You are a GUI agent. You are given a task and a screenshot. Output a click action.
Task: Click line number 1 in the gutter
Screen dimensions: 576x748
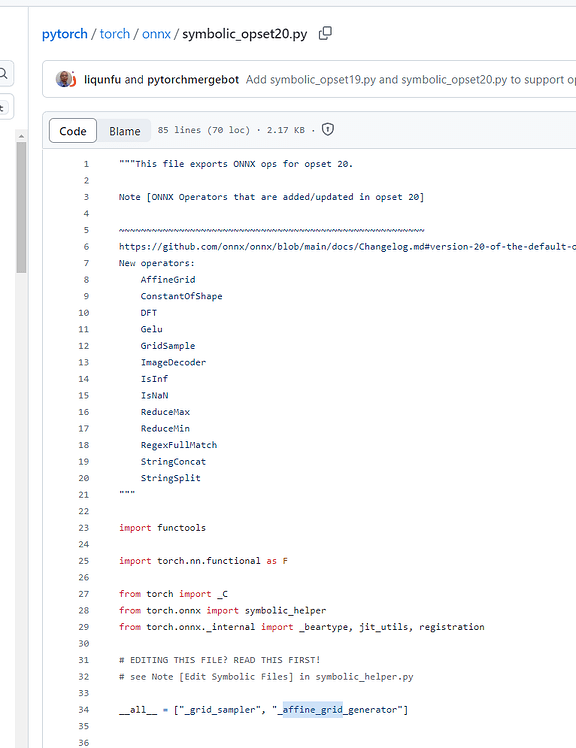pyautogui.click(x=86, y=164)
